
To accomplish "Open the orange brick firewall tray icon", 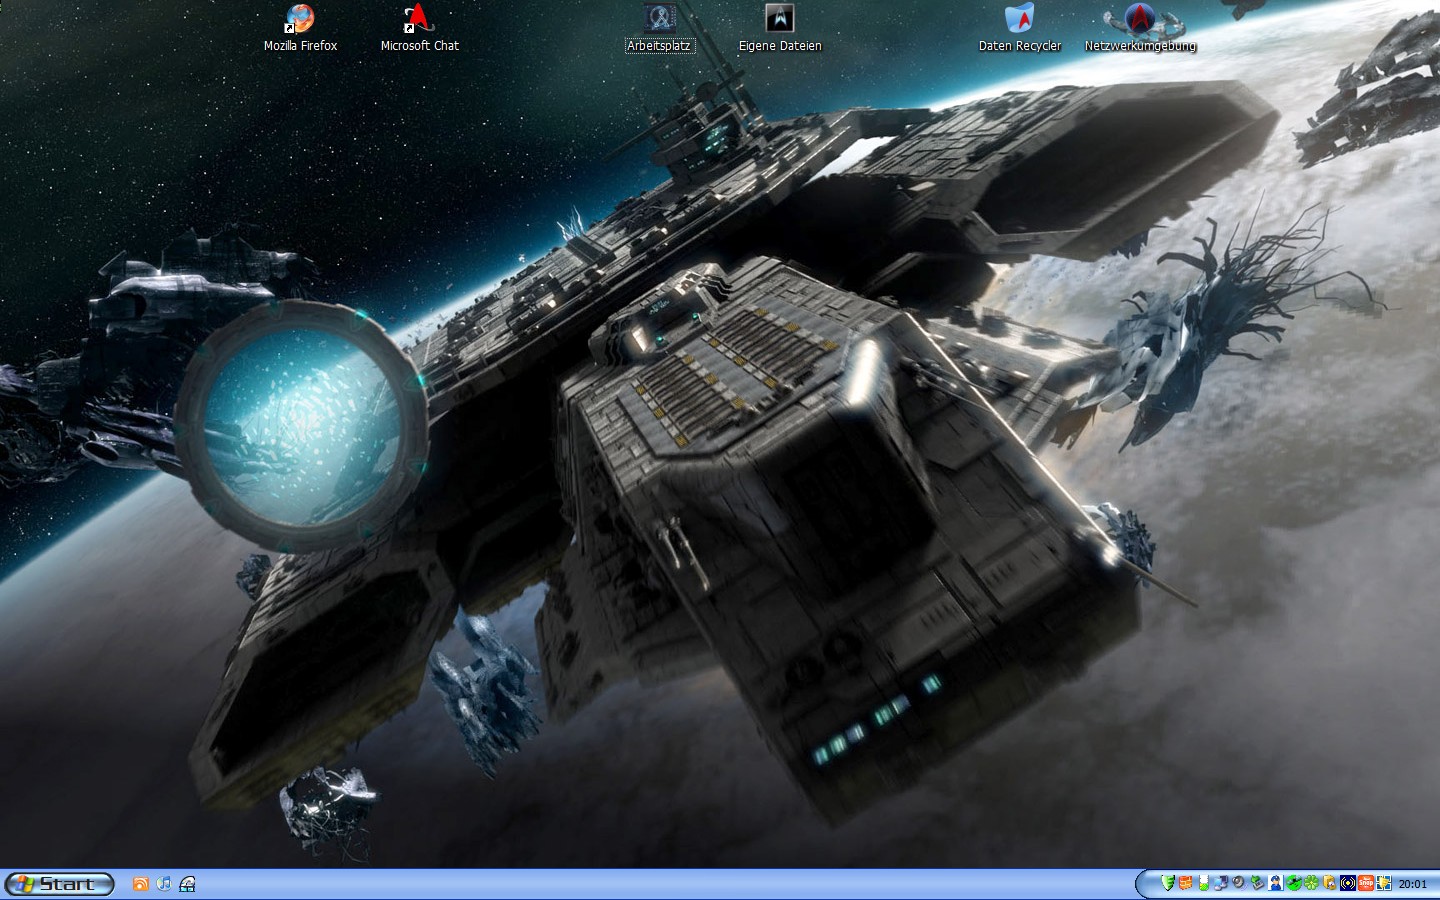I will point(1185,883).
